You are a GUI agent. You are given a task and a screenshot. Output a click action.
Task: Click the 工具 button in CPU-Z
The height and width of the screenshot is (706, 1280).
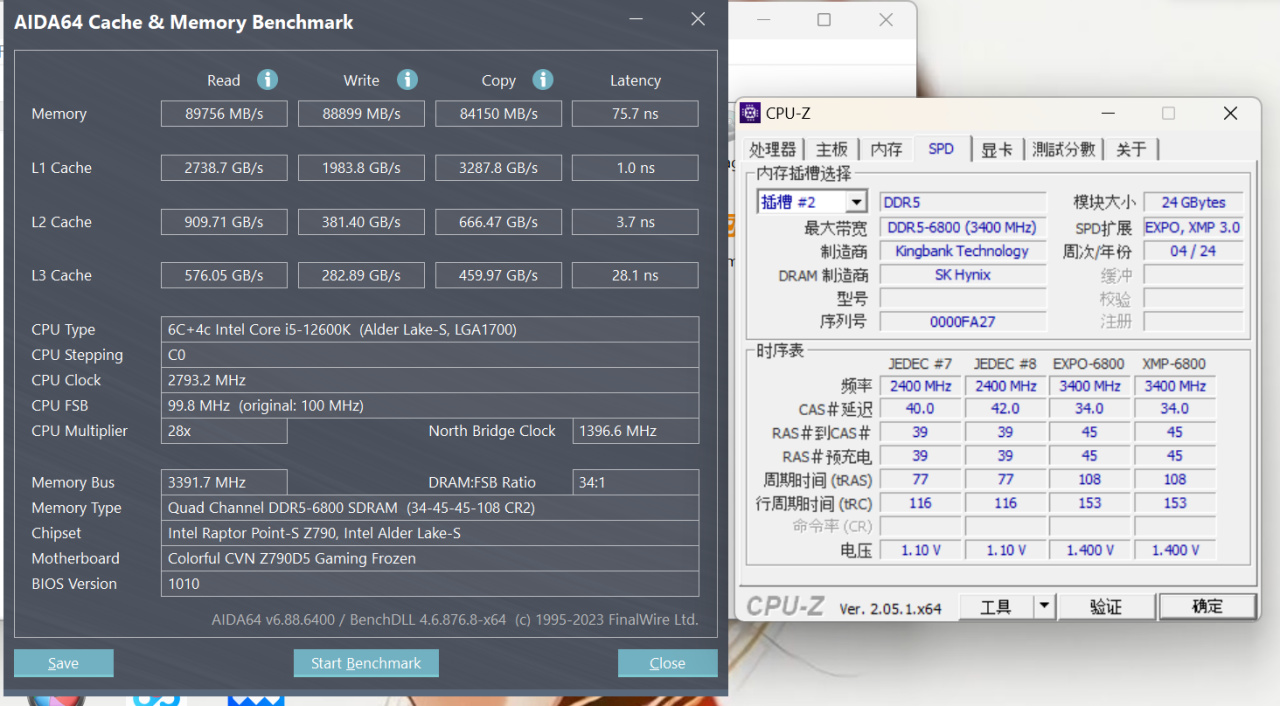click(995, 607)
